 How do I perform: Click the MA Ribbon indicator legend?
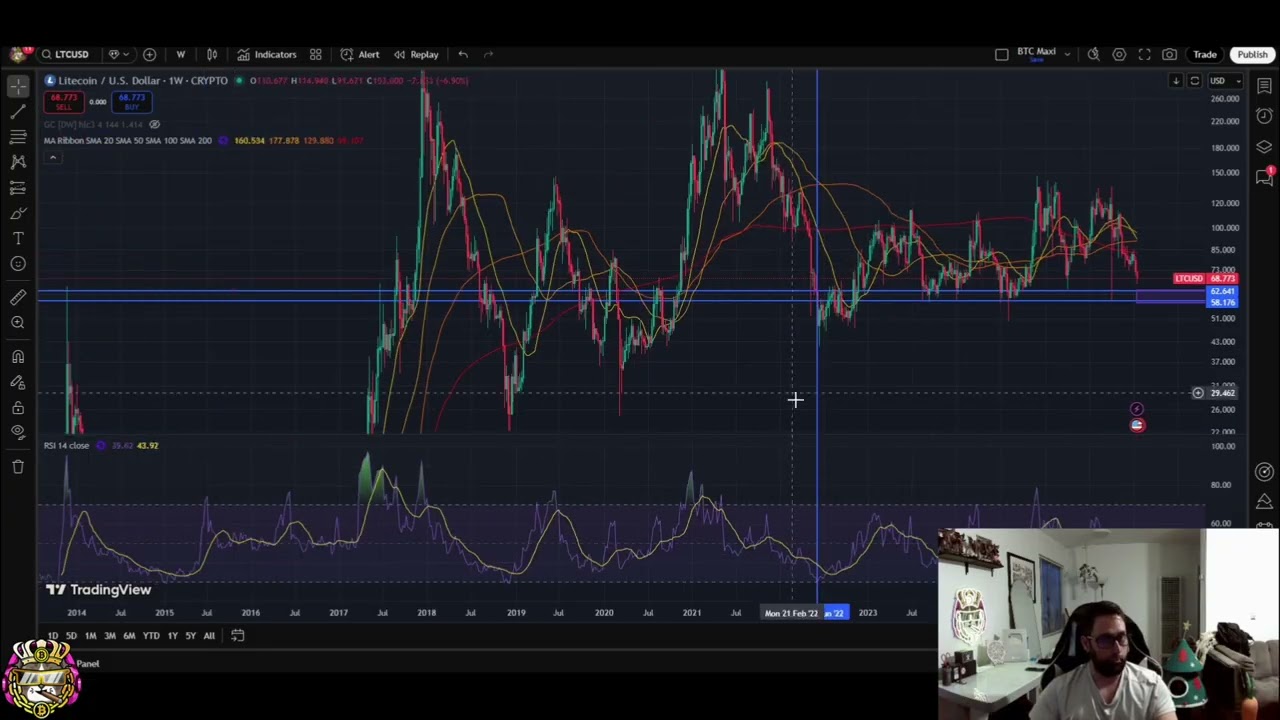(x=127, y=140)
